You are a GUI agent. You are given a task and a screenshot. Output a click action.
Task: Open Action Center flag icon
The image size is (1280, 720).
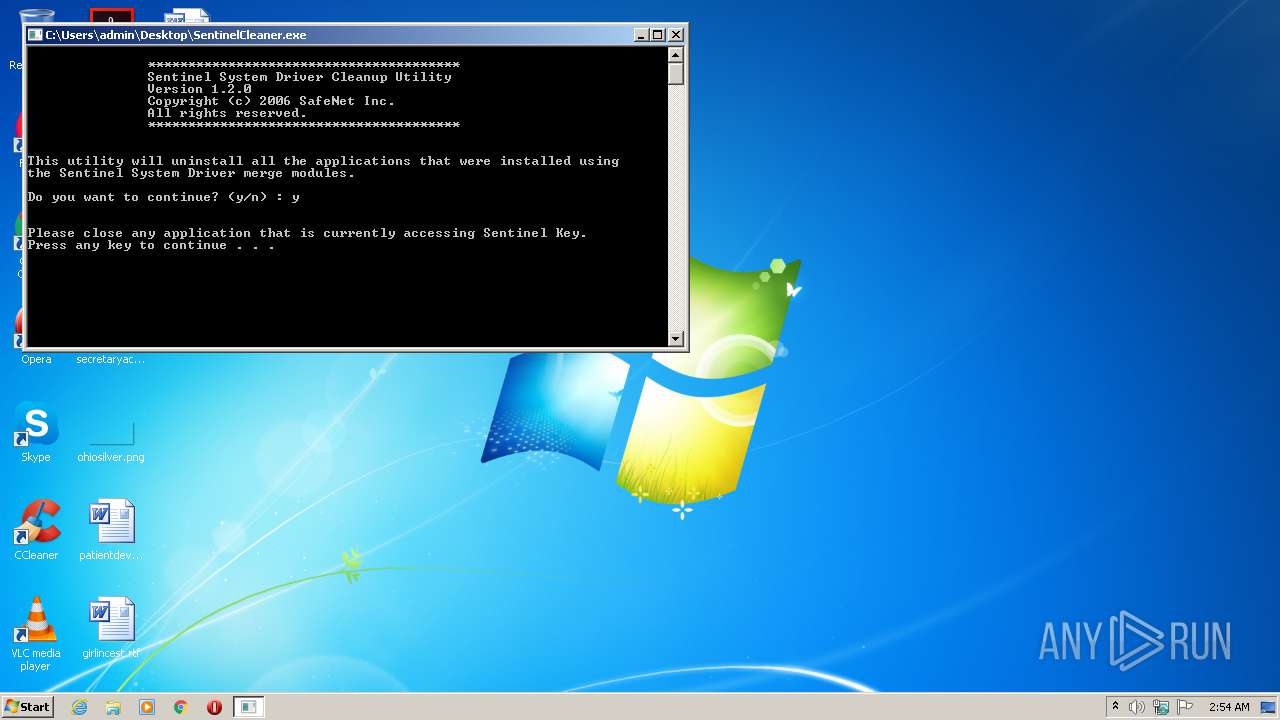click(1185, 707)
